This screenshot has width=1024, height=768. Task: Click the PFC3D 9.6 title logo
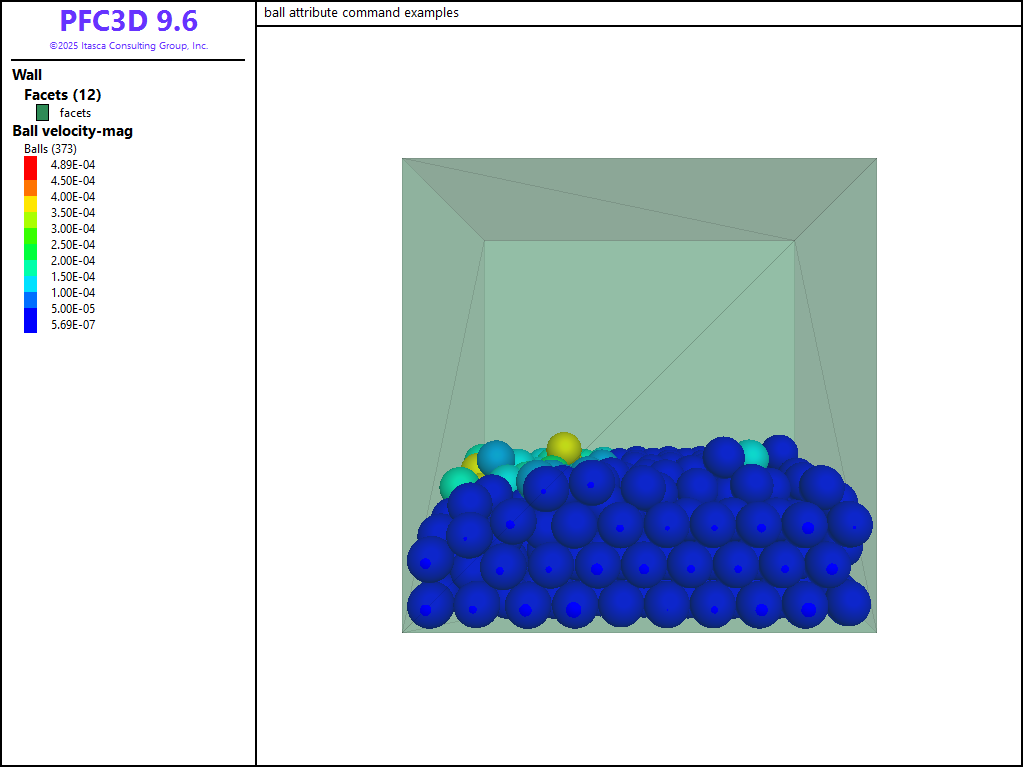coord(128,21)
